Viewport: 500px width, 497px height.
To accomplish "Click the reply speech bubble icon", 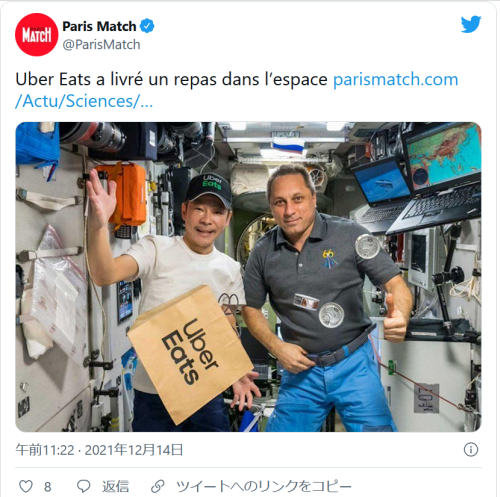I will coord(83,486).
